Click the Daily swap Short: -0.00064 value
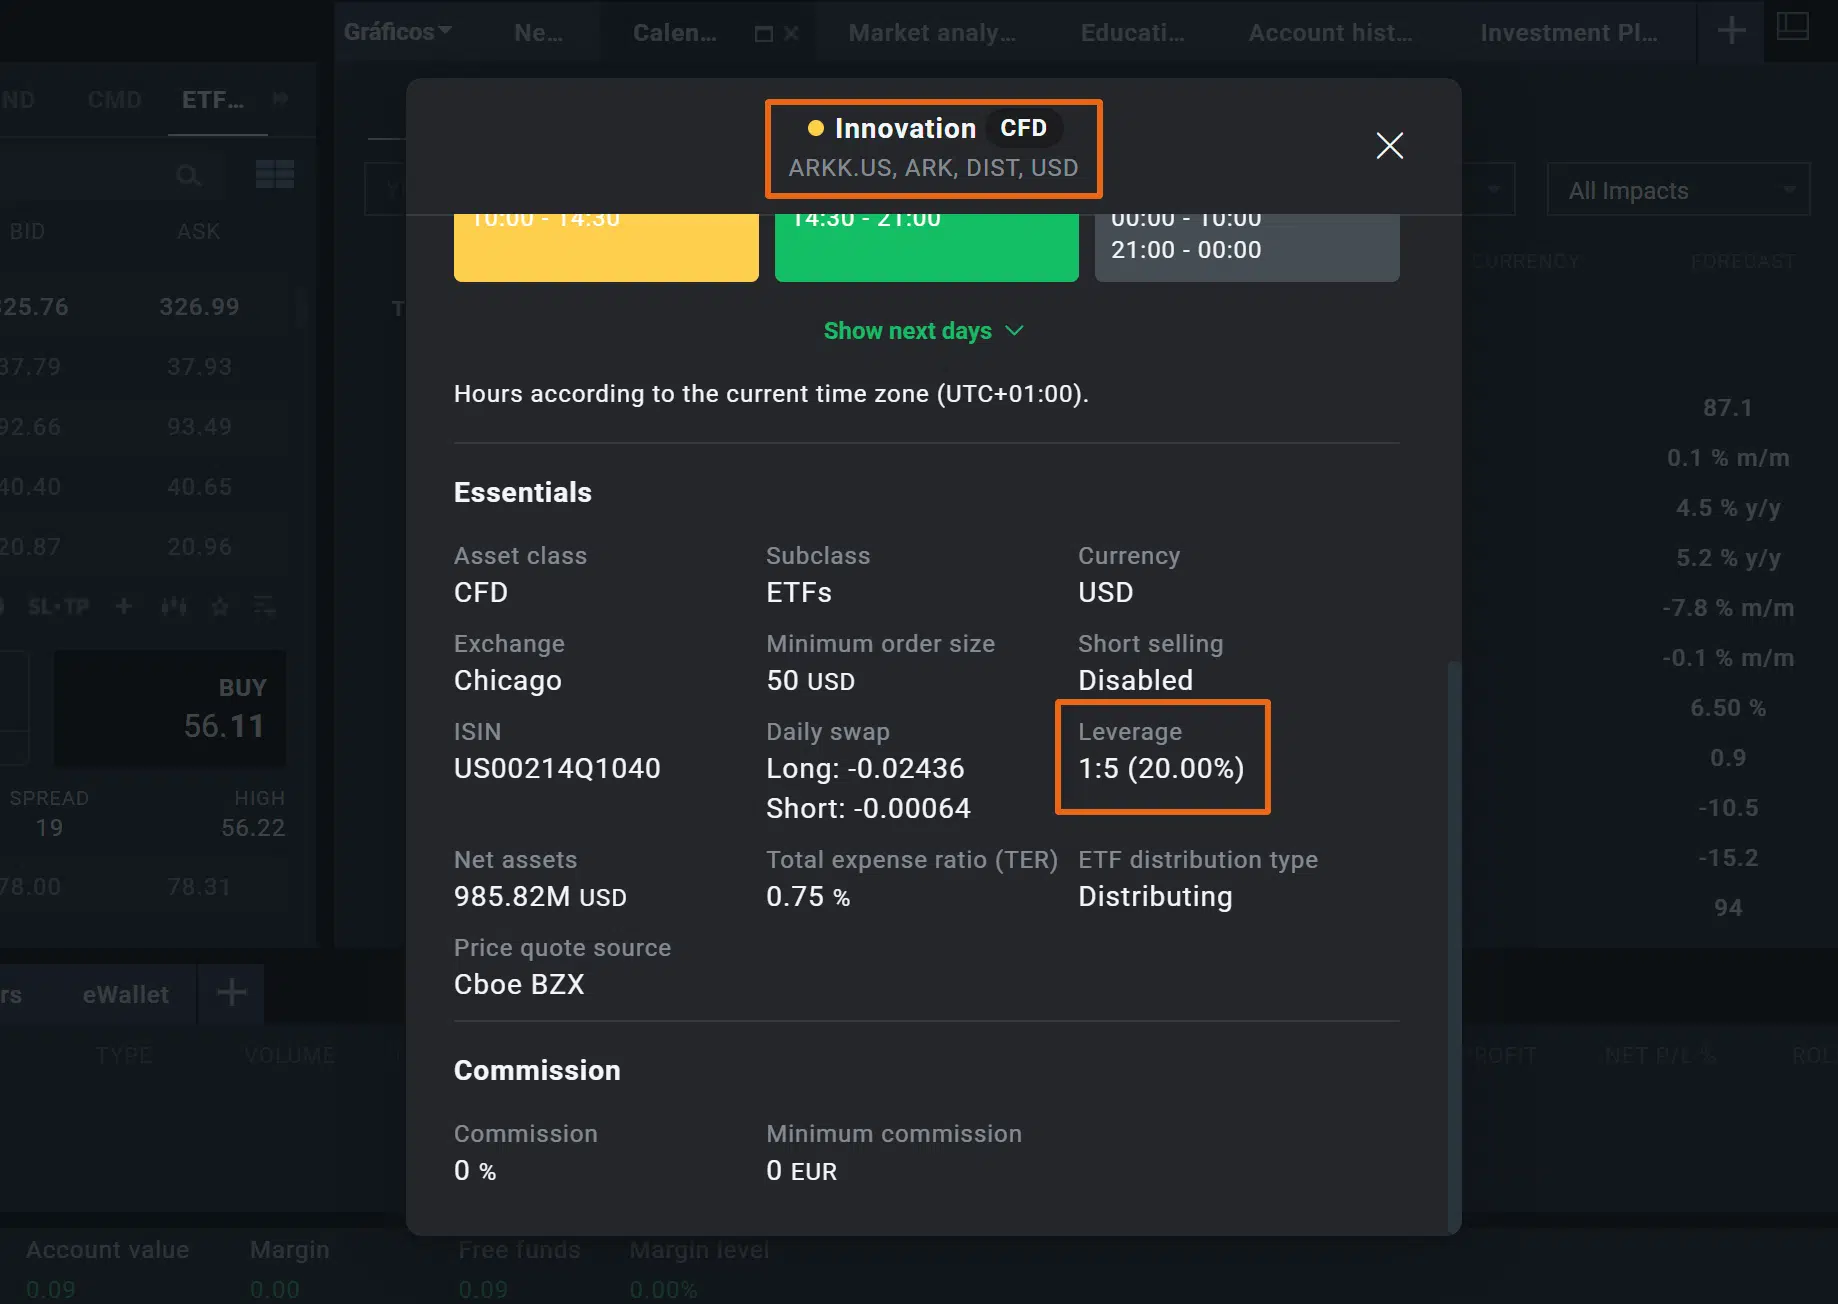The width and height of the screenshot is (1838, 1304). tap(868, 808)
